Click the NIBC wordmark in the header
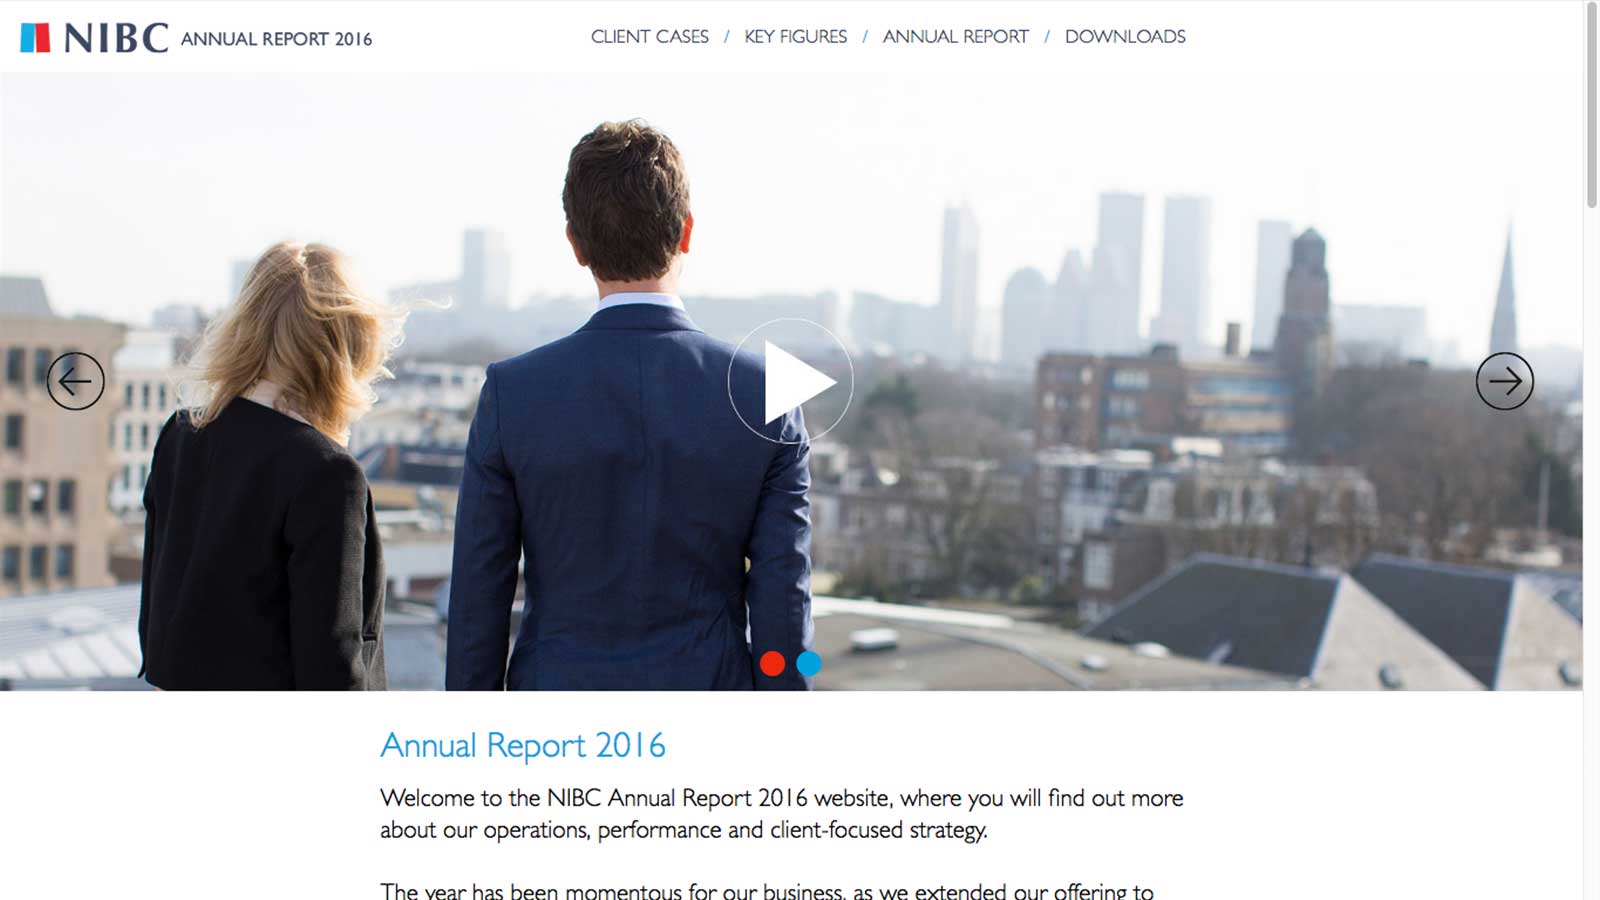This screenshot has height=900, width=1600. tap(116, 38)
